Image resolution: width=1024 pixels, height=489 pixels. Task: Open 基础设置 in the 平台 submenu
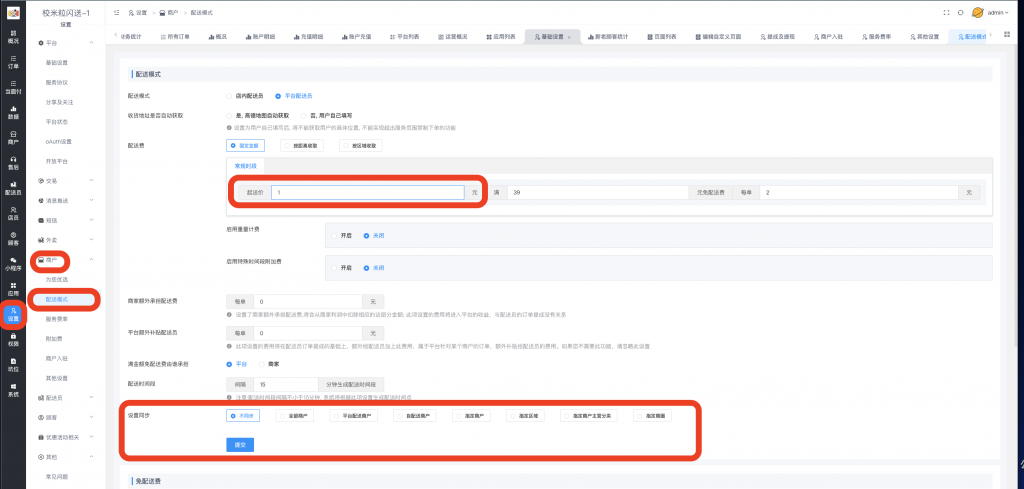coord(57,63)
